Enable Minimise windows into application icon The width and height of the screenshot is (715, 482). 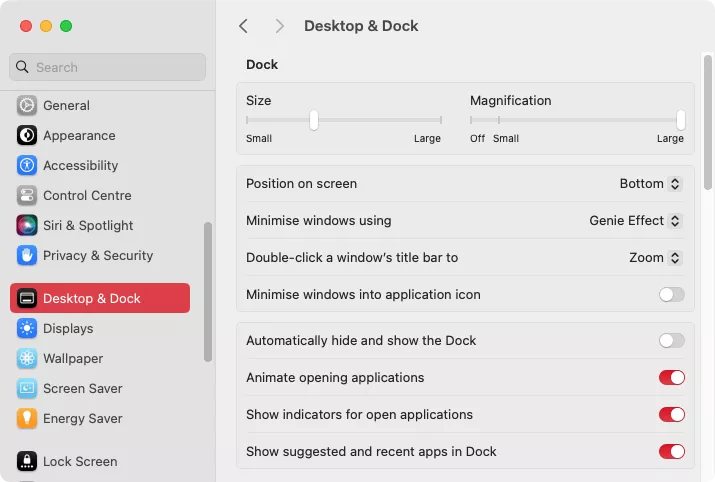671,294
